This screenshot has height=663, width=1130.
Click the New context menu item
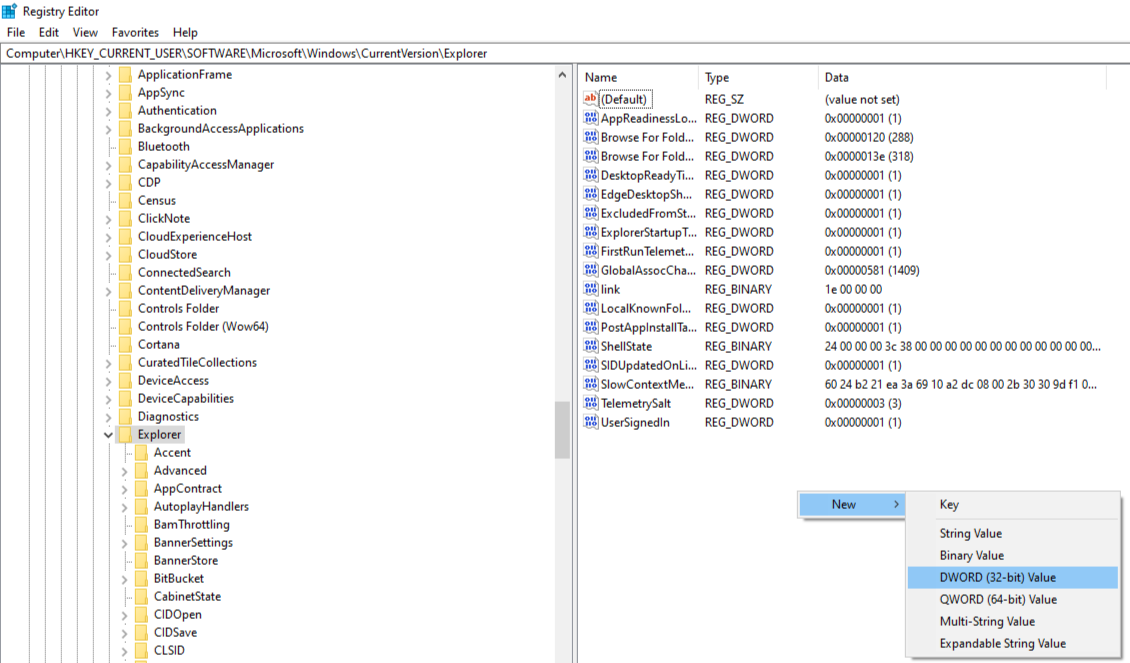852,504
